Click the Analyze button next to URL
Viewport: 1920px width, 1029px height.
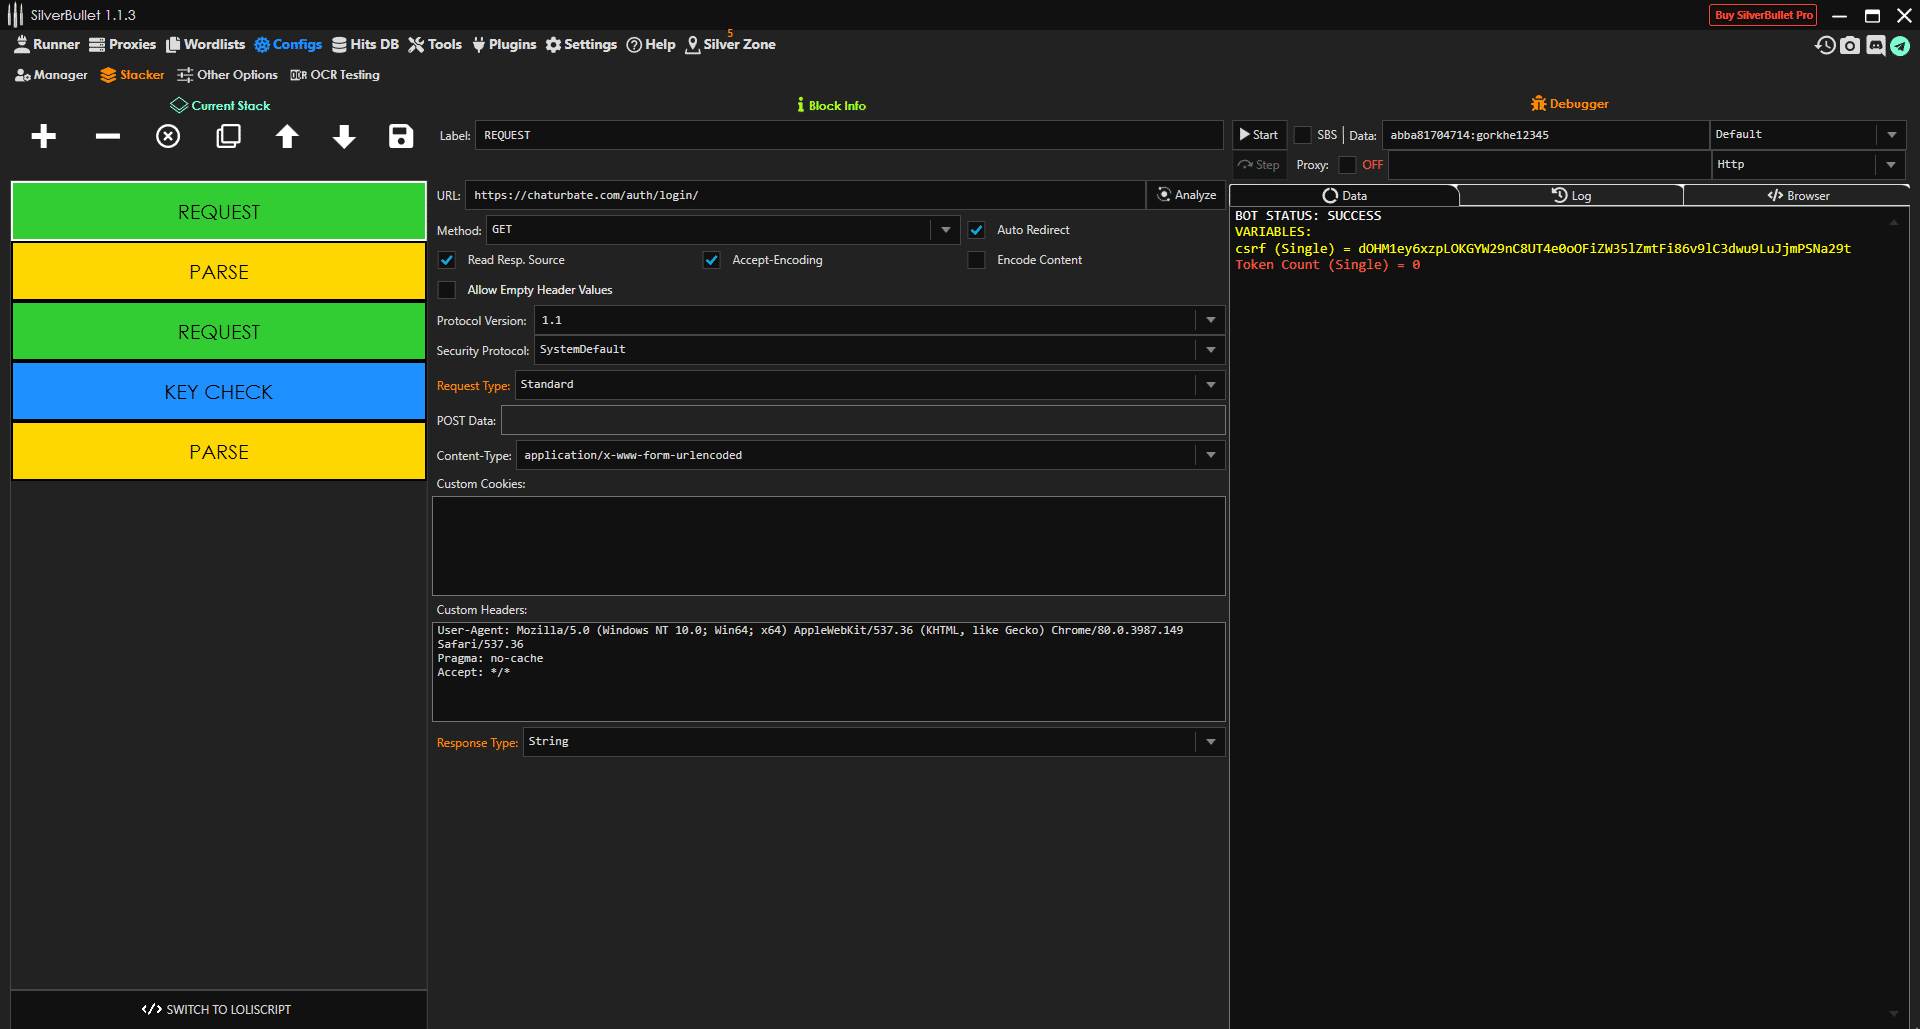click(x=1186, y=195)
